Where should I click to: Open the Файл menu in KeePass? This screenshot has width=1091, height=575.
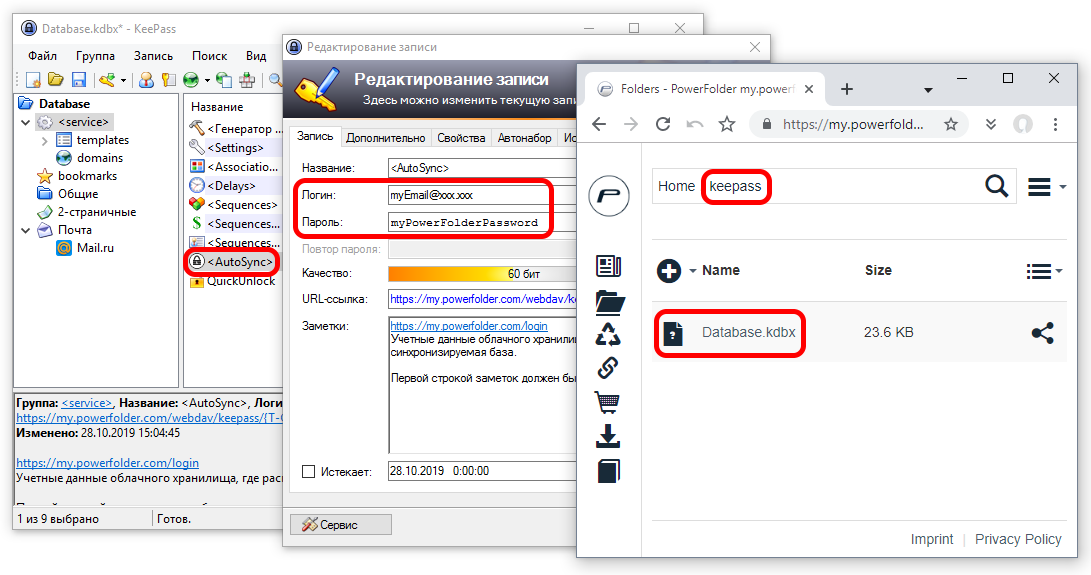[x=42, y=56]
